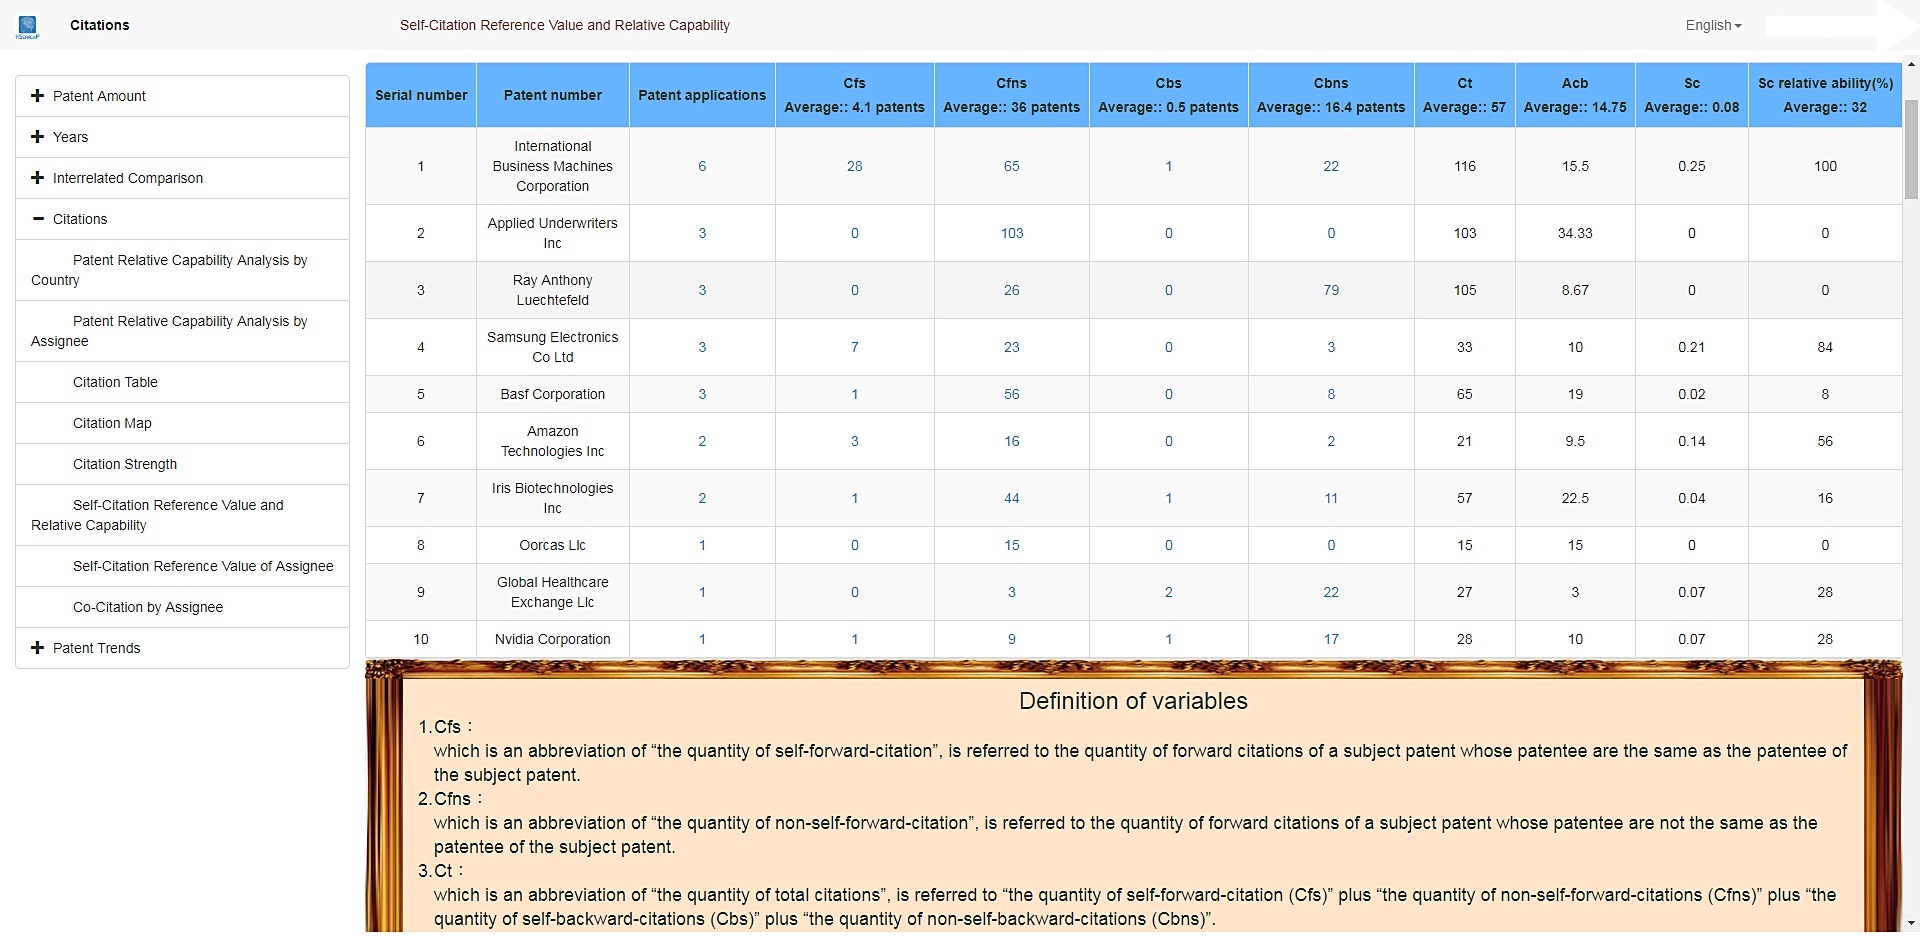Image resolution: width=1920 pixels, height=937 pixels.
Task: Click the Ct column header
Action: click(x=1464, y=95)
